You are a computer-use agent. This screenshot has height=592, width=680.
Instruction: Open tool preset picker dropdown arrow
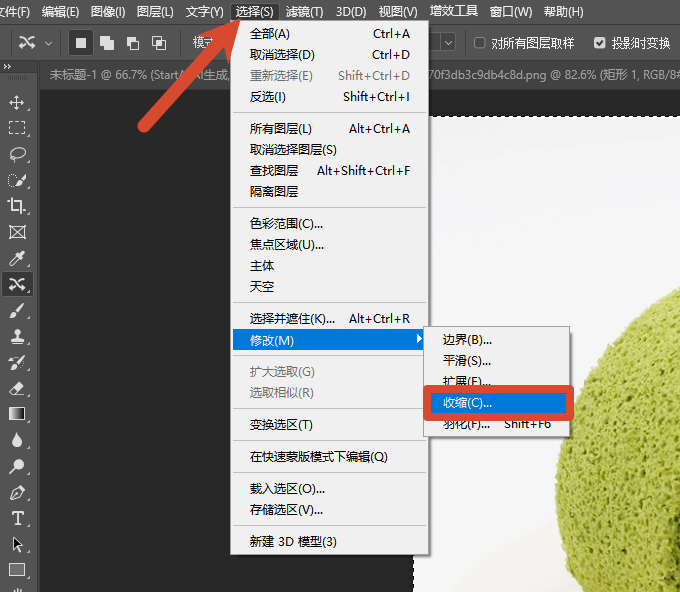click(49, 43)
